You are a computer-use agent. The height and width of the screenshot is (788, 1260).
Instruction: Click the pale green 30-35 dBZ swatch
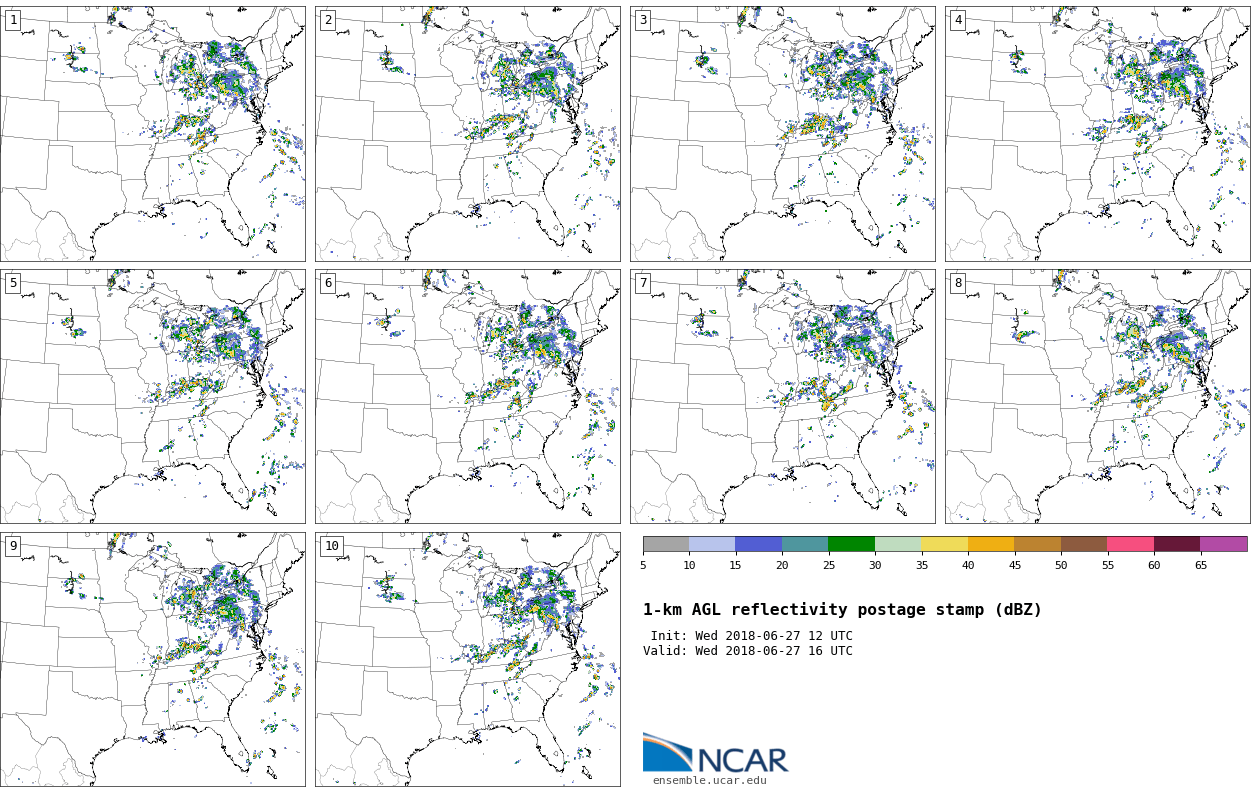[x=898, y=544]
